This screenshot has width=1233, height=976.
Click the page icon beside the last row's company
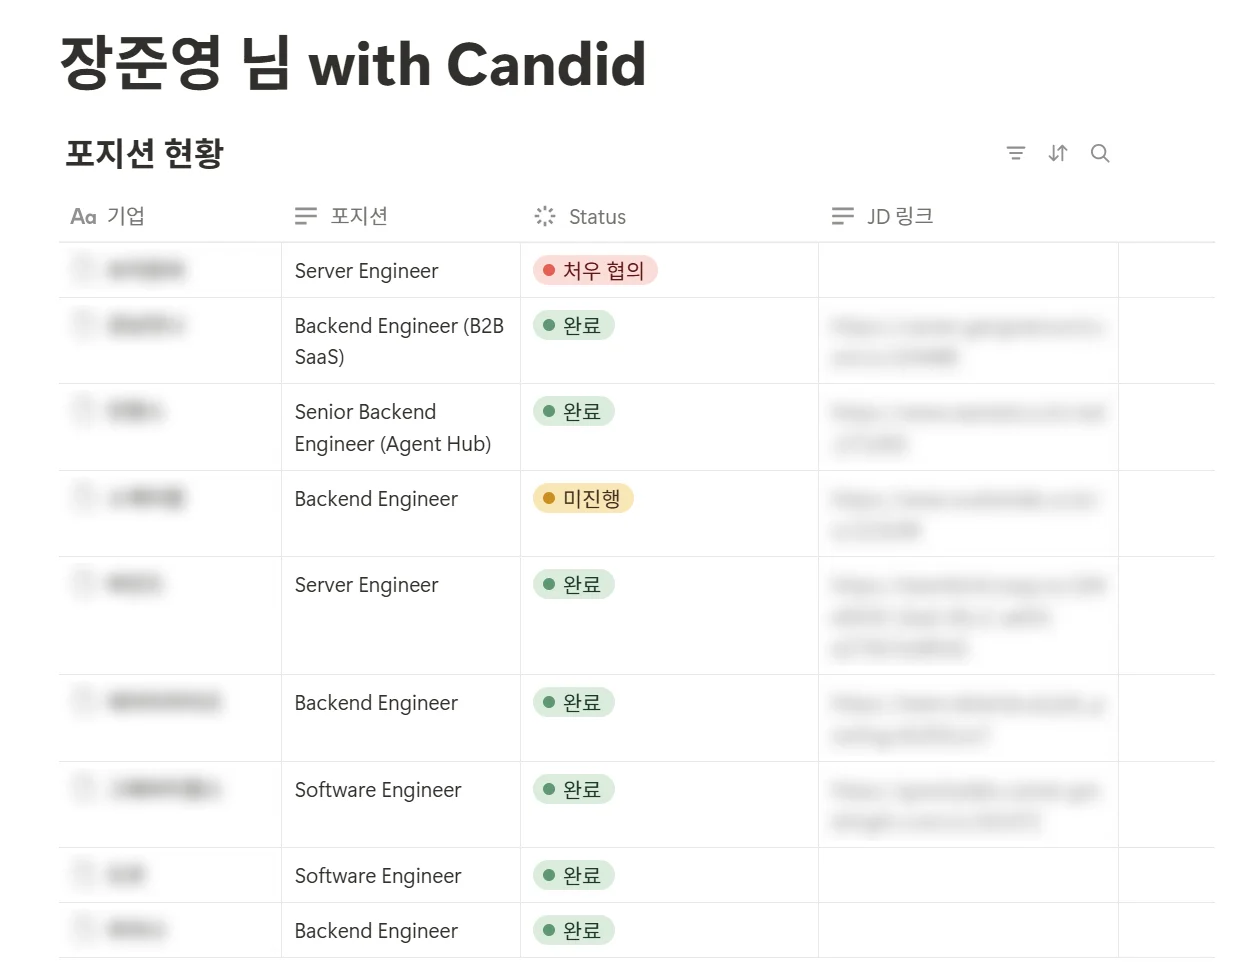coord(83,930)
